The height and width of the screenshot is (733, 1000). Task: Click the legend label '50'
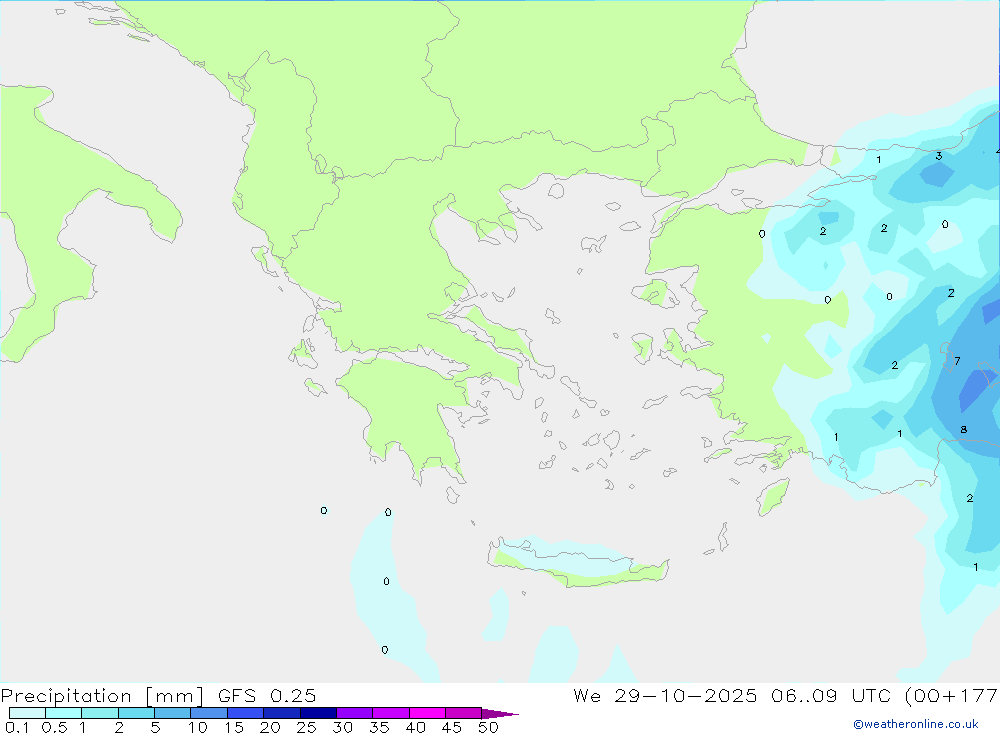pyautogui.click(x=488, y=727)
